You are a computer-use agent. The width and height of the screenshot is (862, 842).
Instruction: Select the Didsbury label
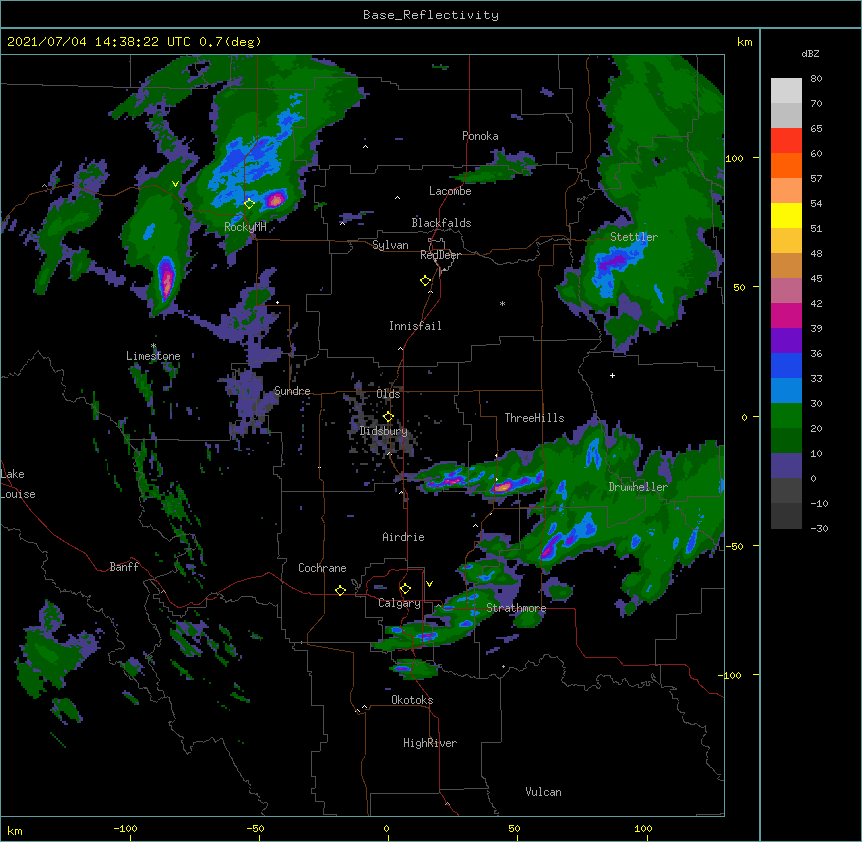[384, 431]
